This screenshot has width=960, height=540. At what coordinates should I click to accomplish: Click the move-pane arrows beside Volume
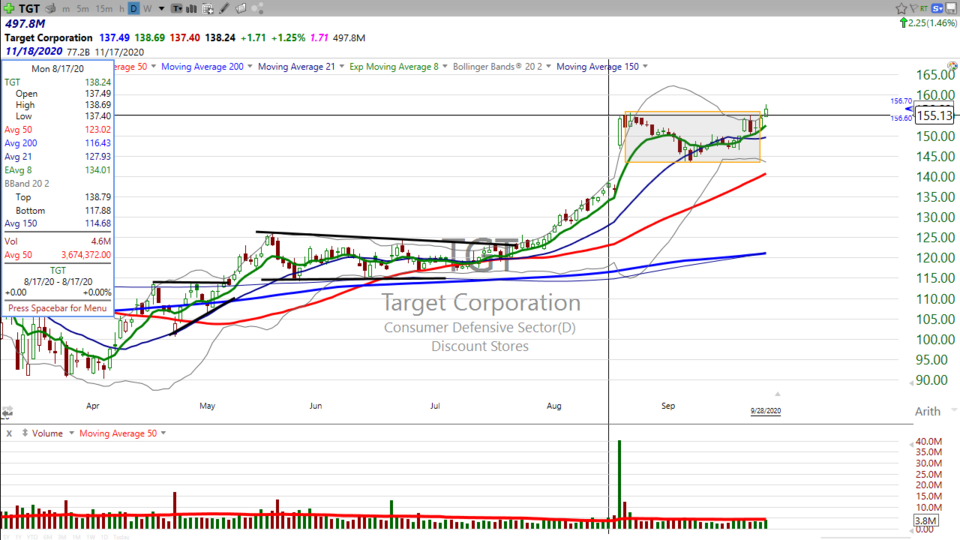[25, 433]
